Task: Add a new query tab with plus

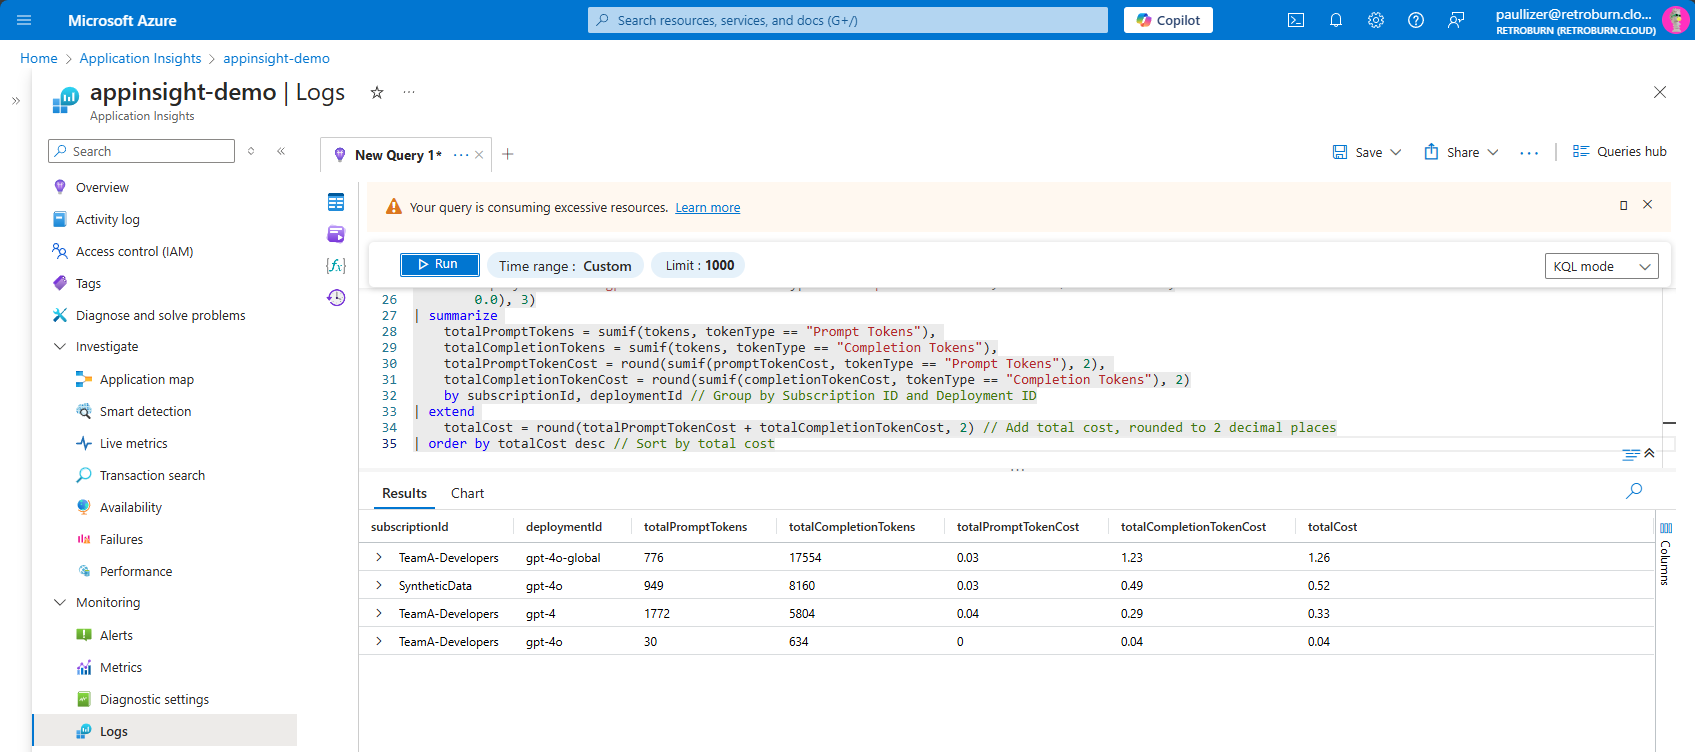Action: click(x=508, y=154)
